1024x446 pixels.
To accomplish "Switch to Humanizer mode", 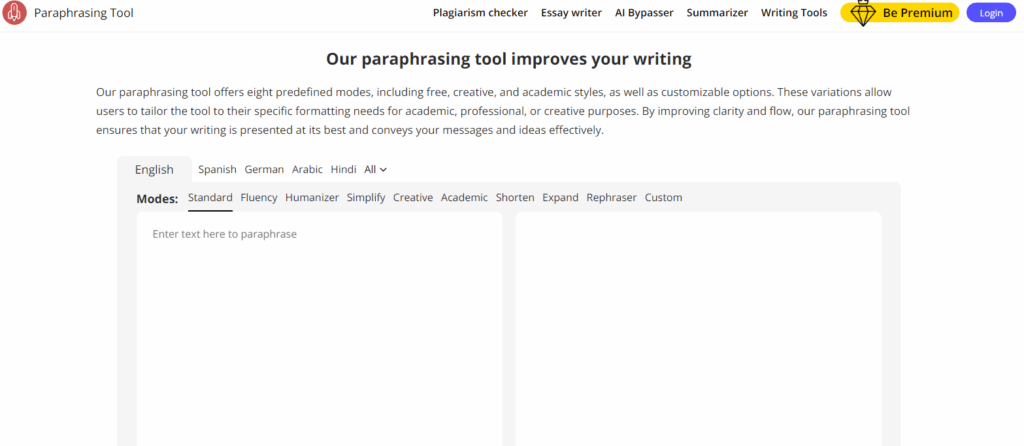I will tap(312, 197).
